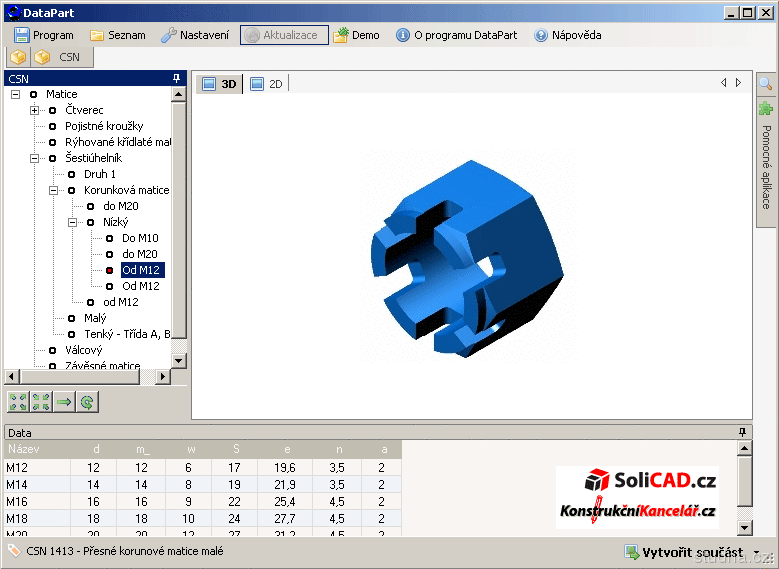
Task: Click the collapse-all icon below the tree
Action: [x=41, y=402]
